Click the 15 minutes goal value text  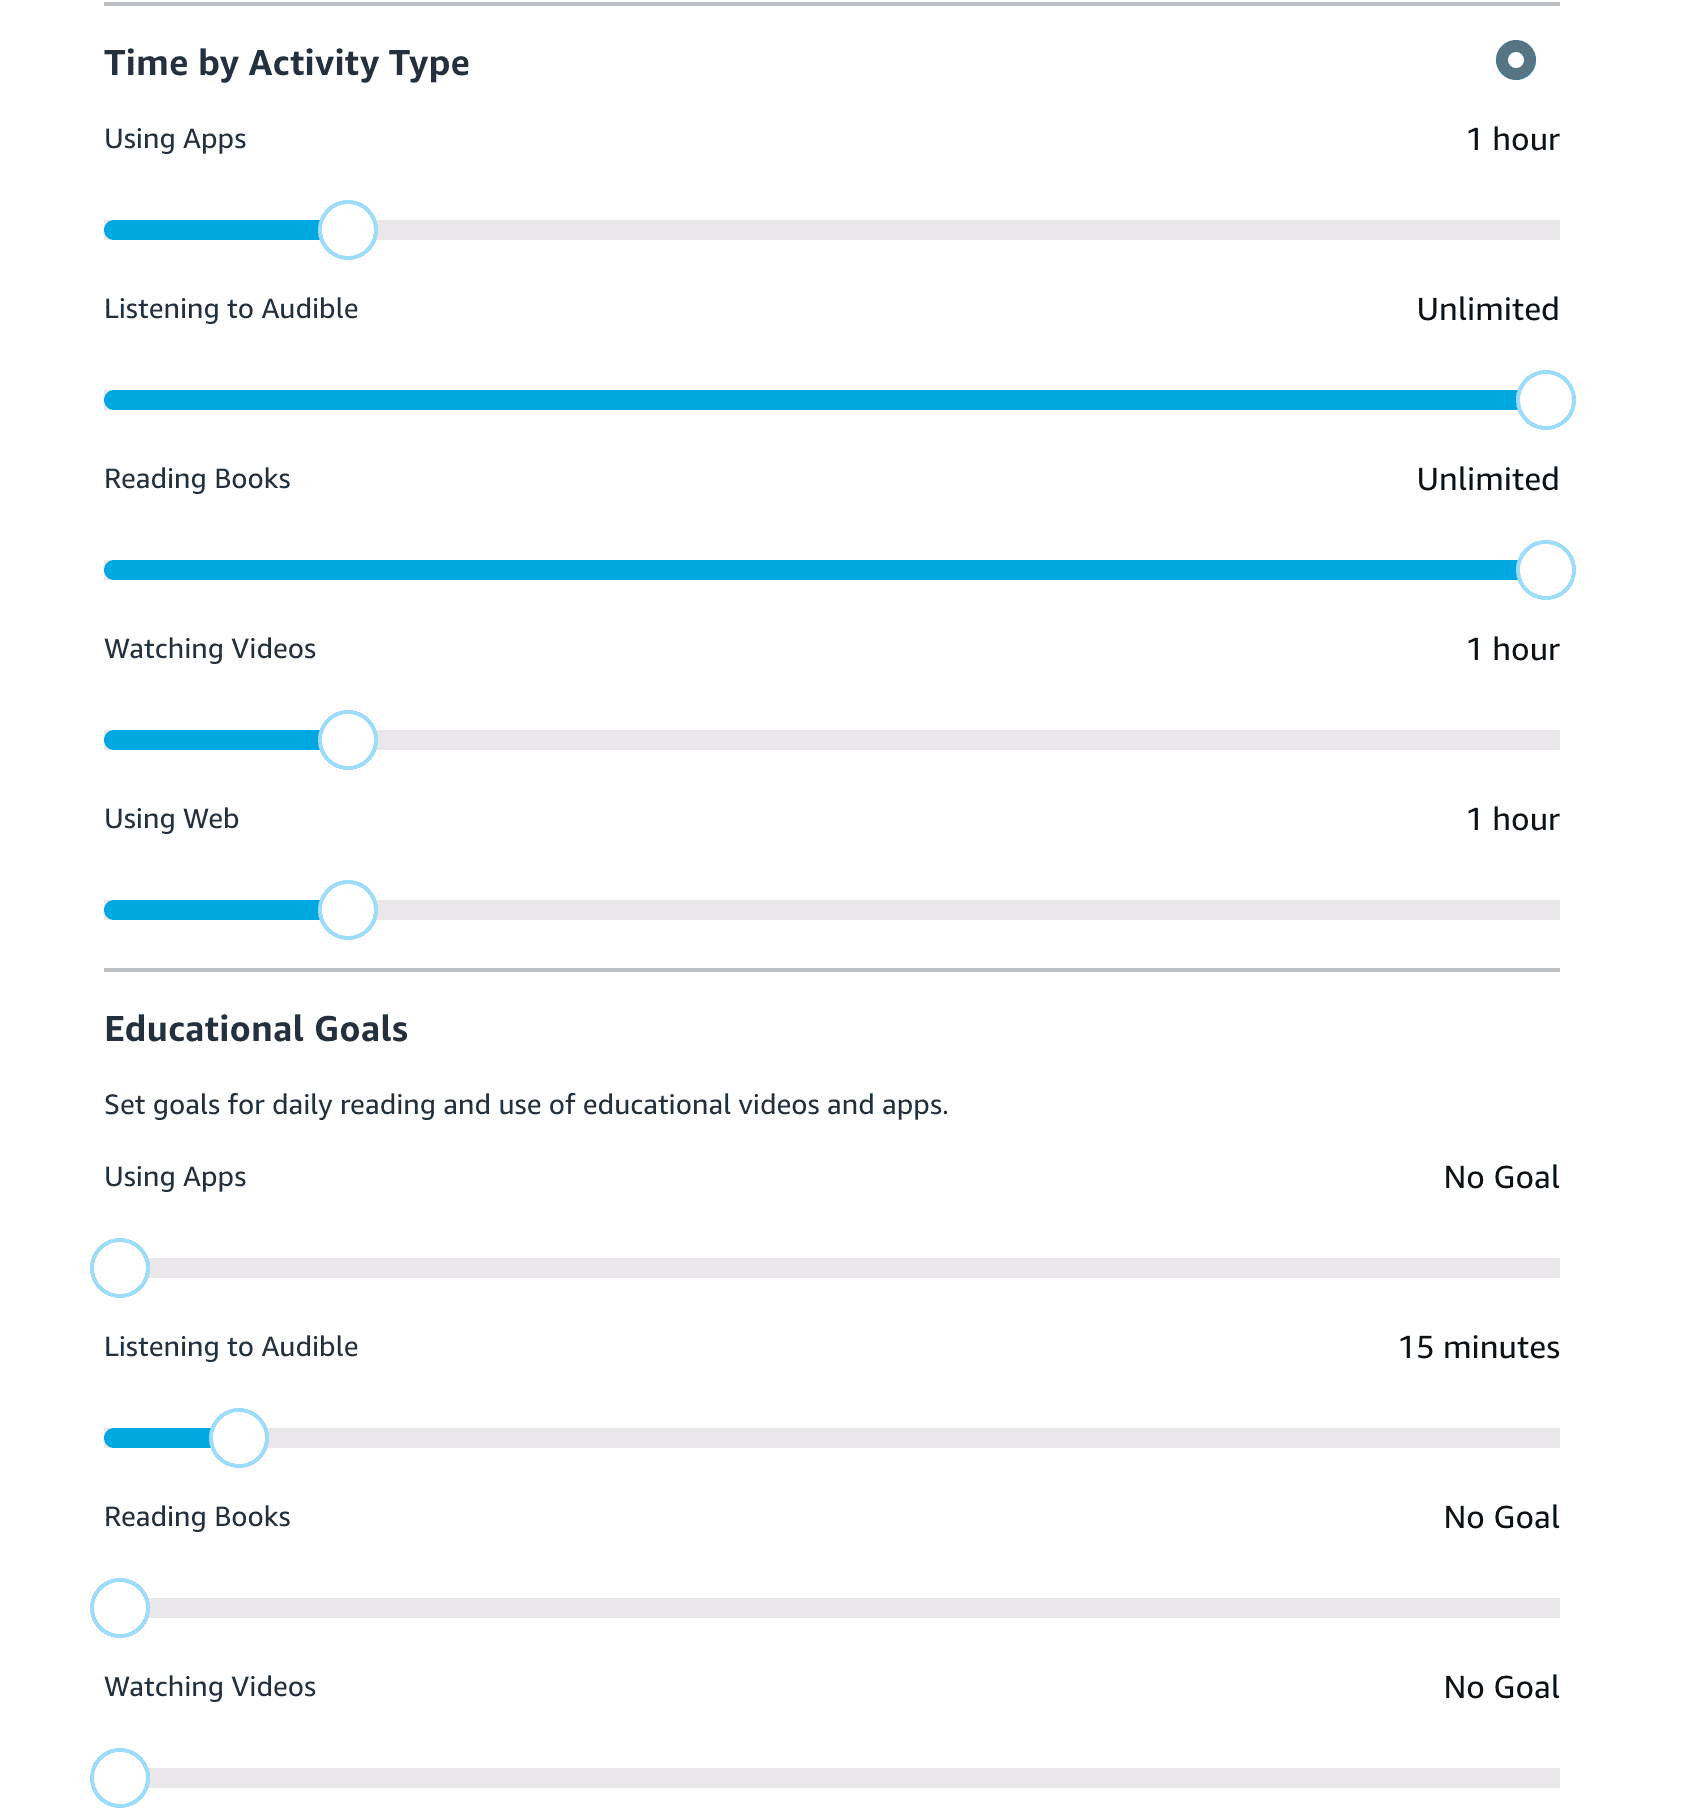tap(1478, 1347)
